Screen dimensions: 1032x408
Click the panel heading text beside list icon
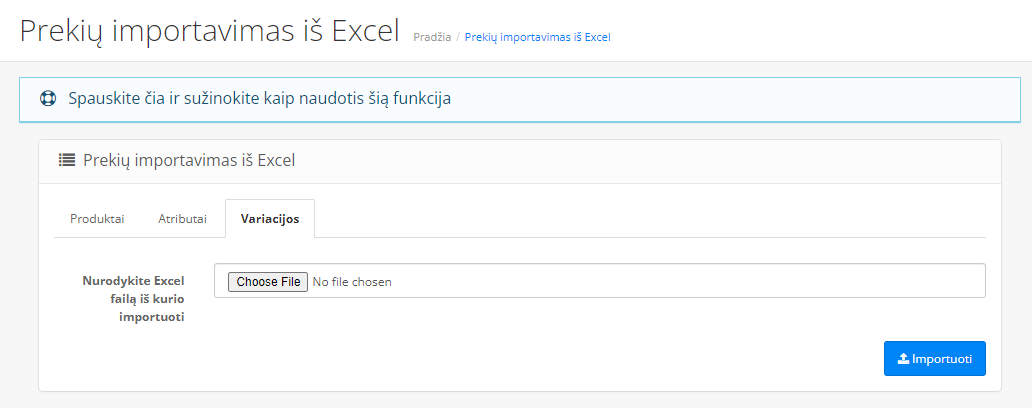coord(189,160)
